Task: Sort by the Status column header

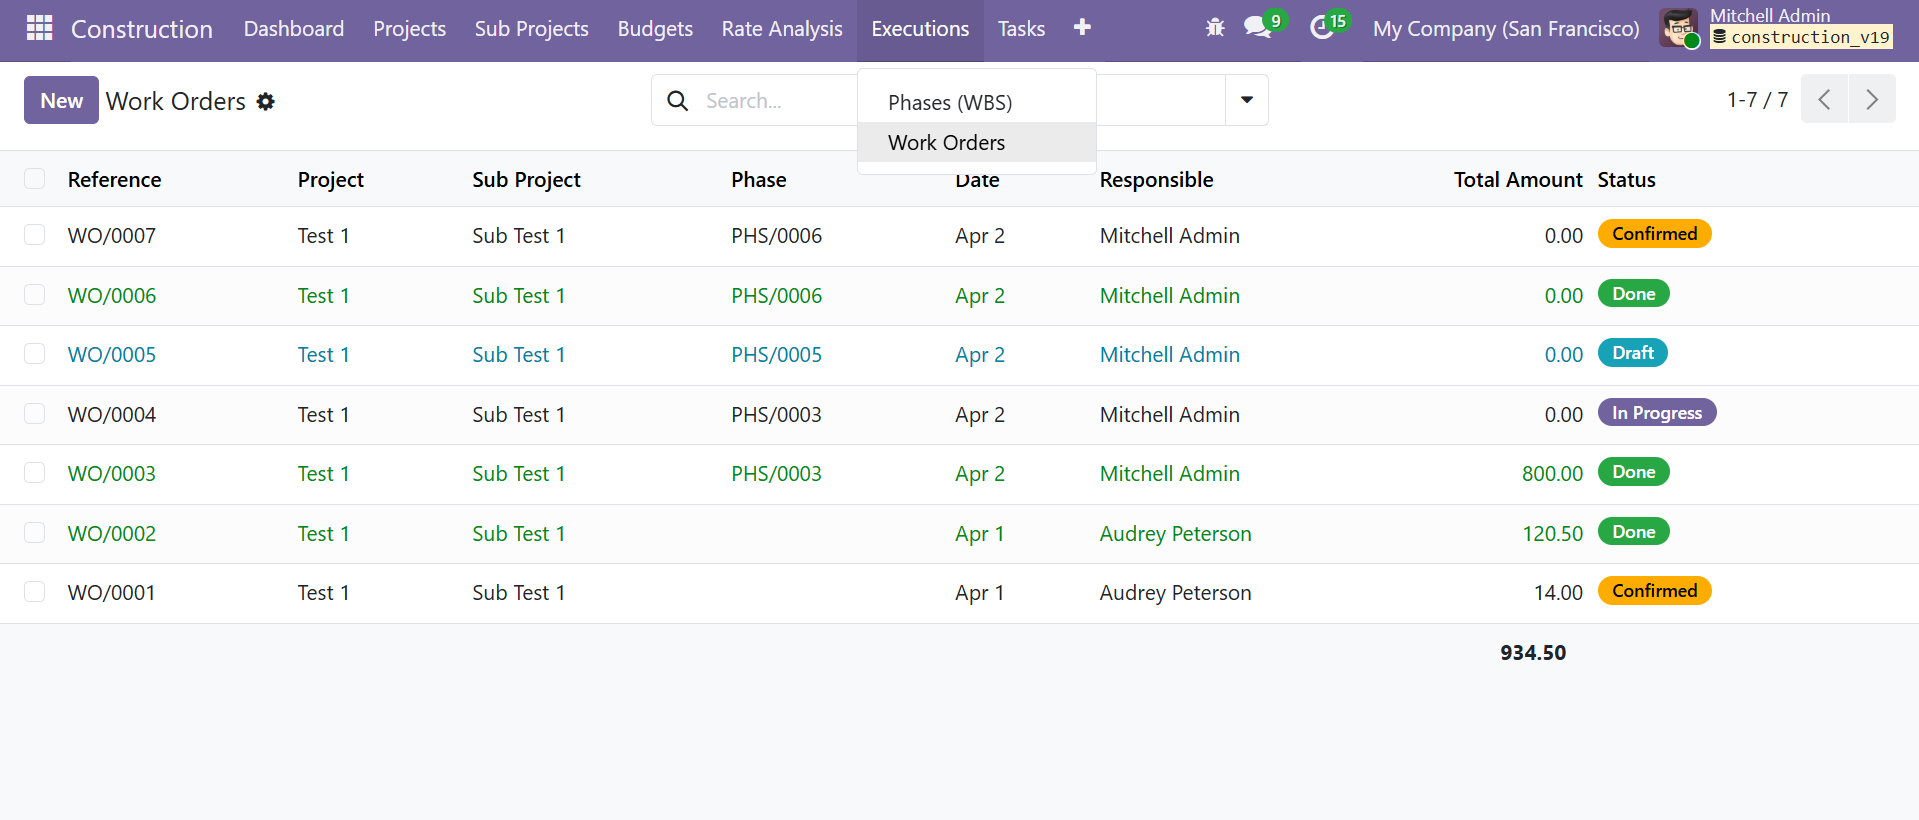Action: pyautogui.click(x=1626, y=180)
